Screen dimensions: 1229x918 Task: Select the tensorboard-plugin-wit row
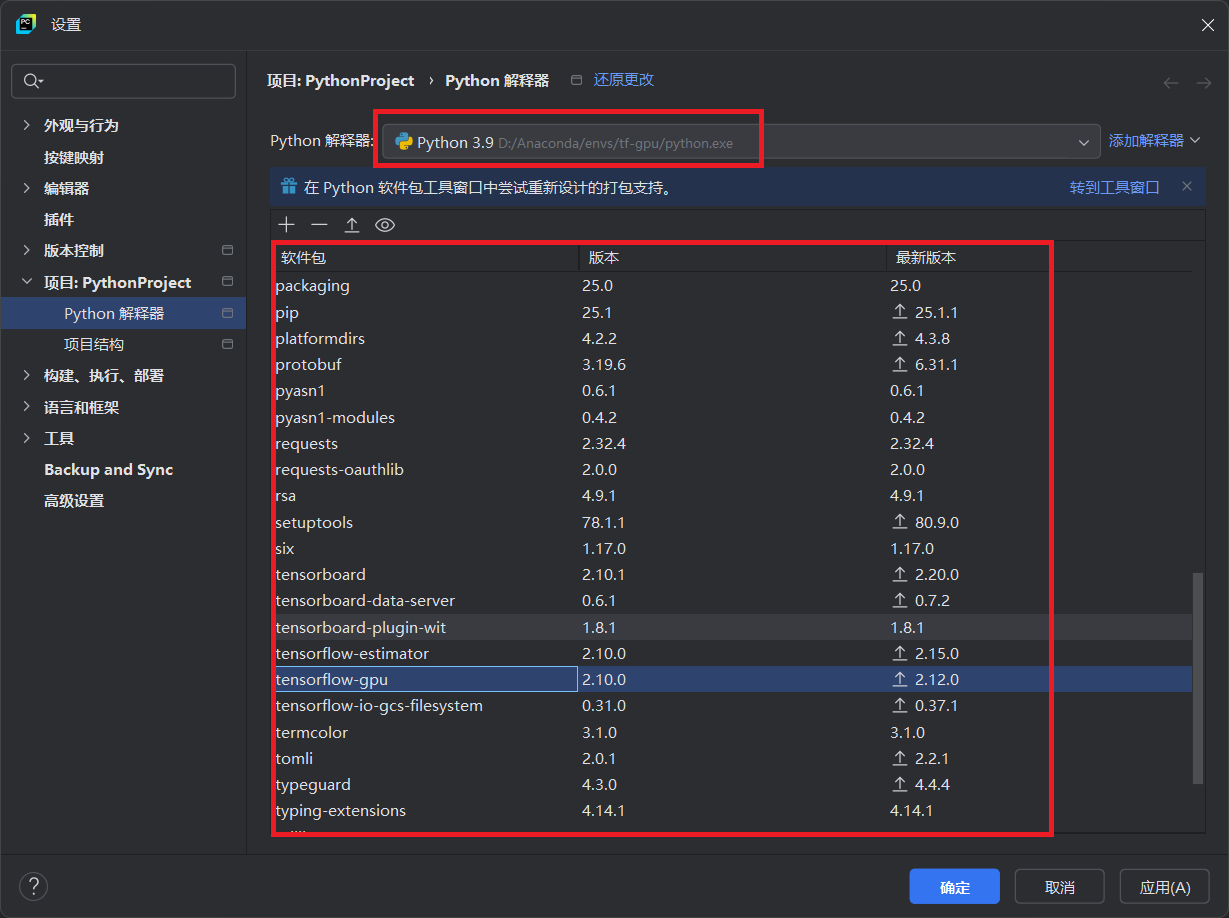pos(731,627)
